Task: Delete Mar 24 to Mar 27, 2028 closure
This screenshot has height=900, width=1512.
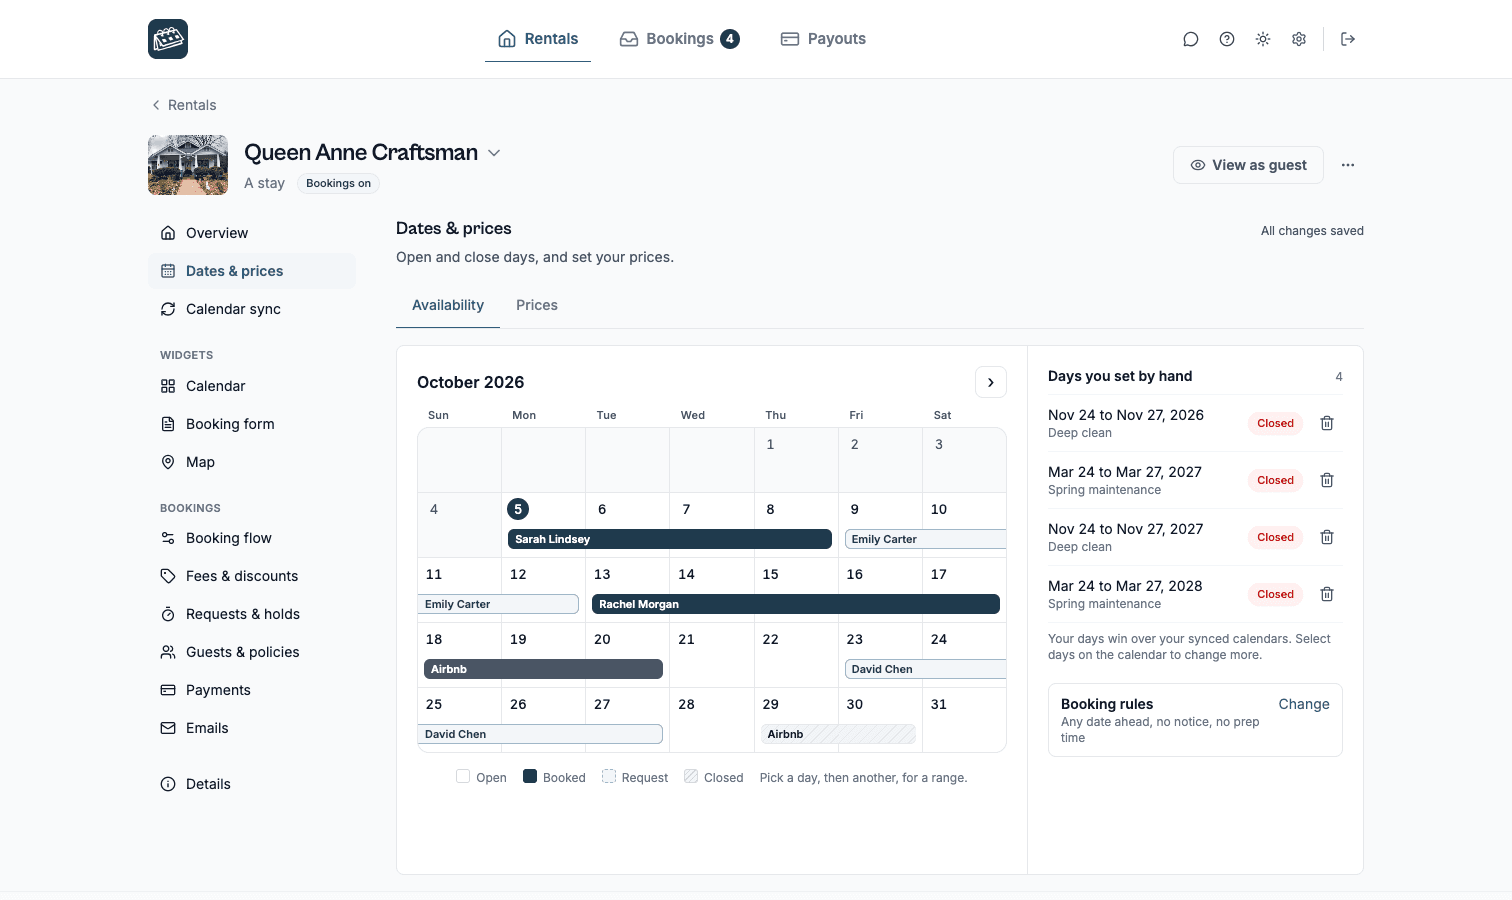Action: [1327, 594]
